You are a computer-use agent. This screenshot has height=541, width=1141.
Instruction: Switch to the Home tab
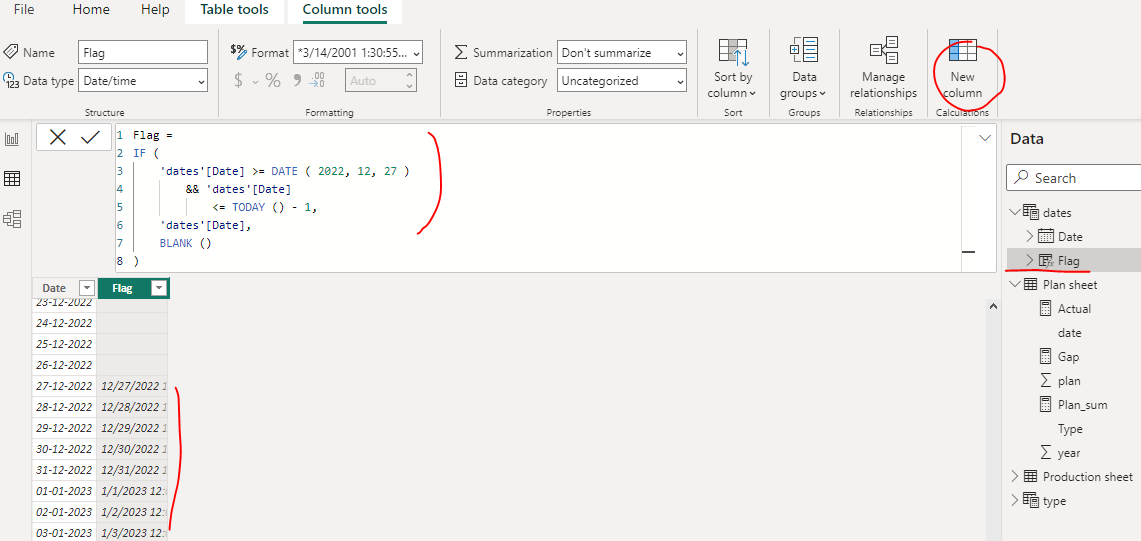pyautogui.click(x=91, y=10)
